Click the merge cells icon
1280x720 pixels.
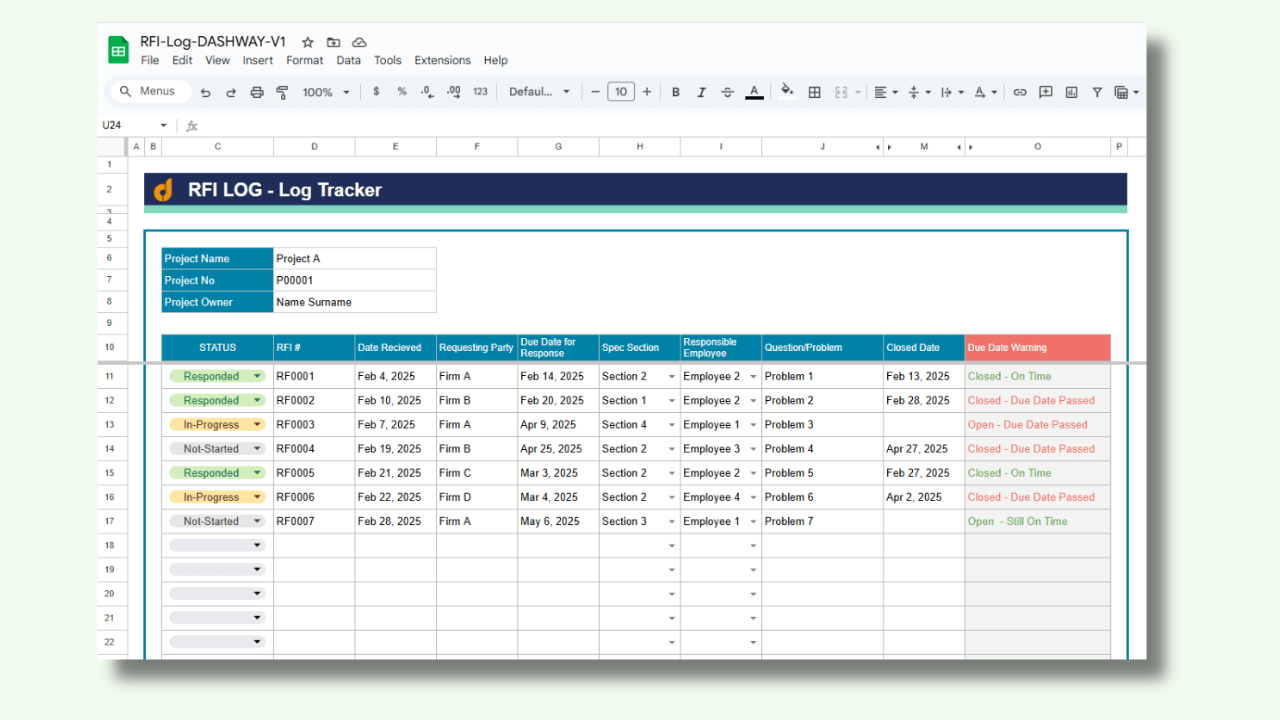[x=841, y=92]
